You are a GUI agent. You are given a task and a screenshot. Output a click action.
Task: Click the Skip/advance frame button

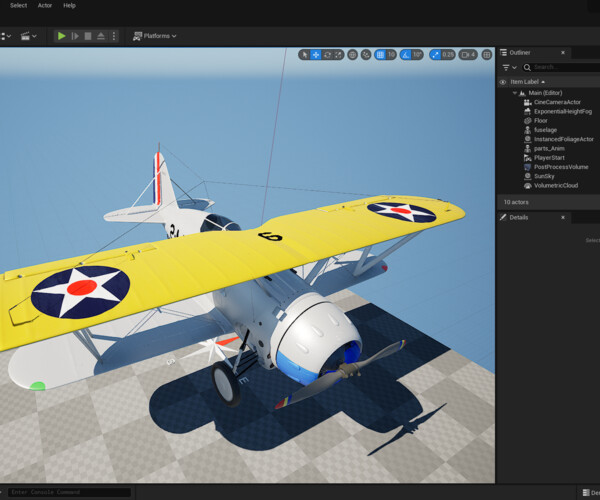pyautogui.click(x=75, y=36)
